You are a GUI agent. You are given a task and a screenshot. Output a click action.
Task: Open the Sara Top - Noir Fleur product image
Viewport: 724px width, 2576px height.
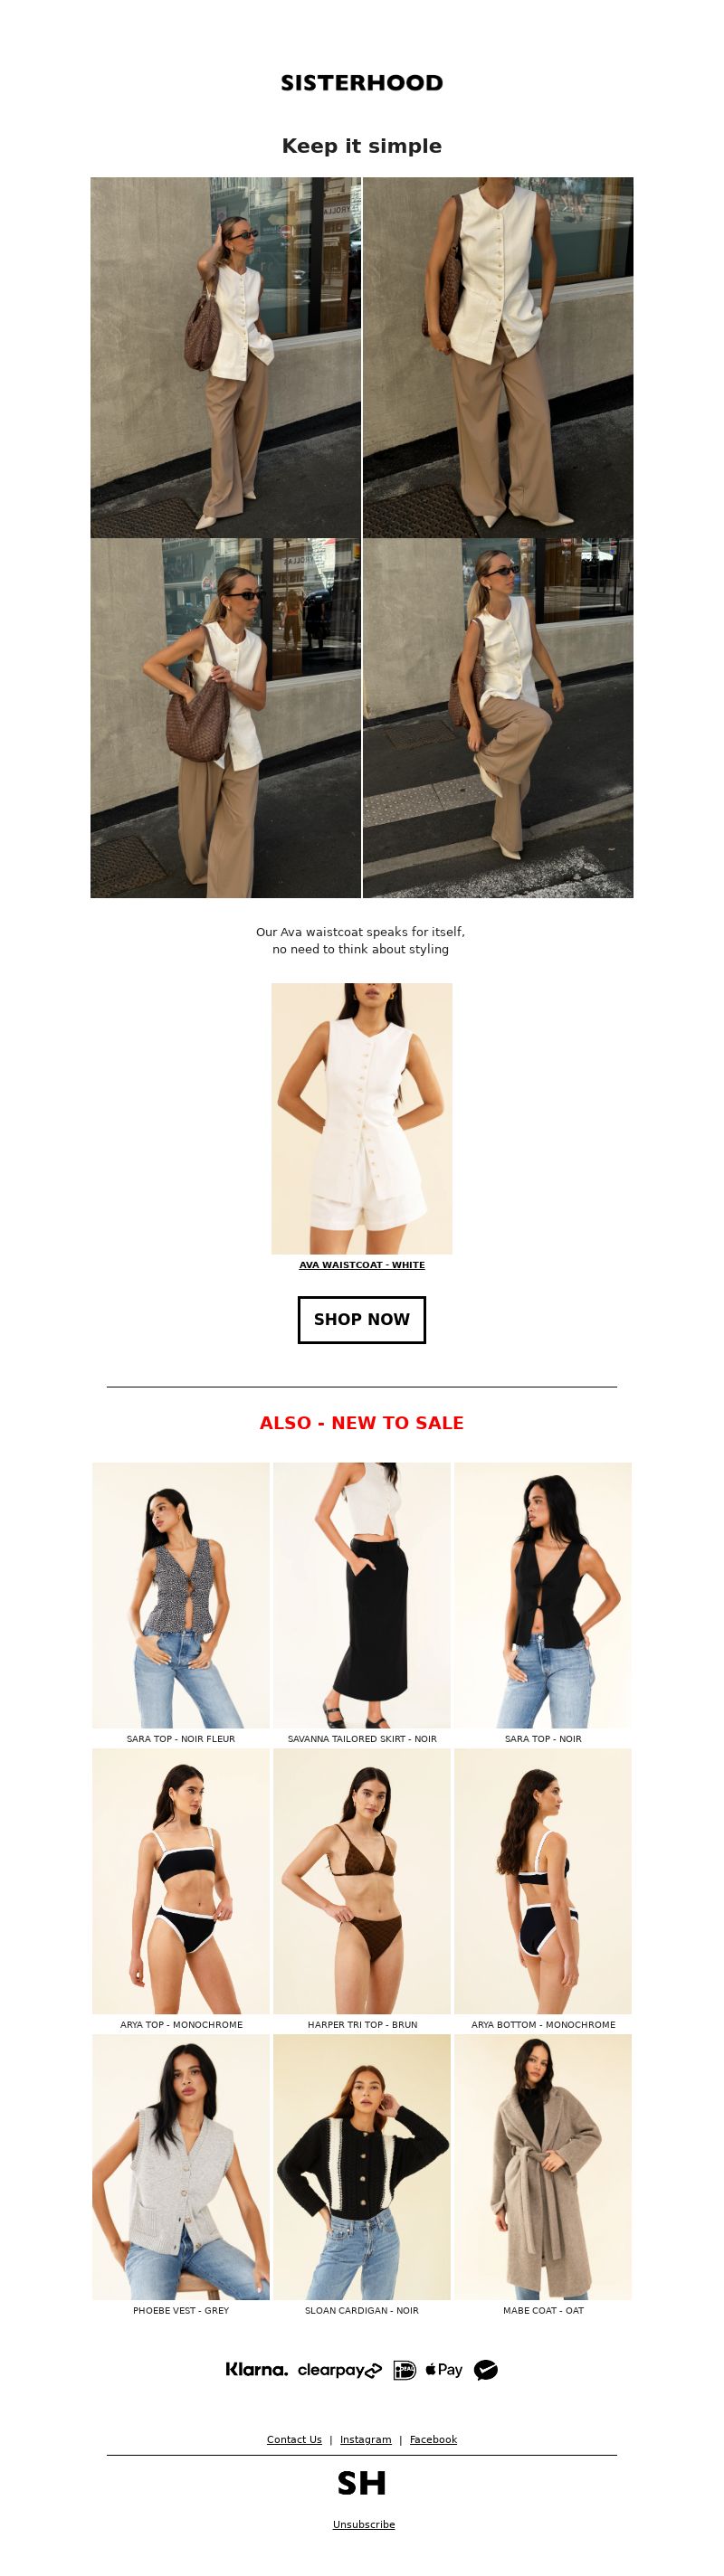(x=181, y=1595)
